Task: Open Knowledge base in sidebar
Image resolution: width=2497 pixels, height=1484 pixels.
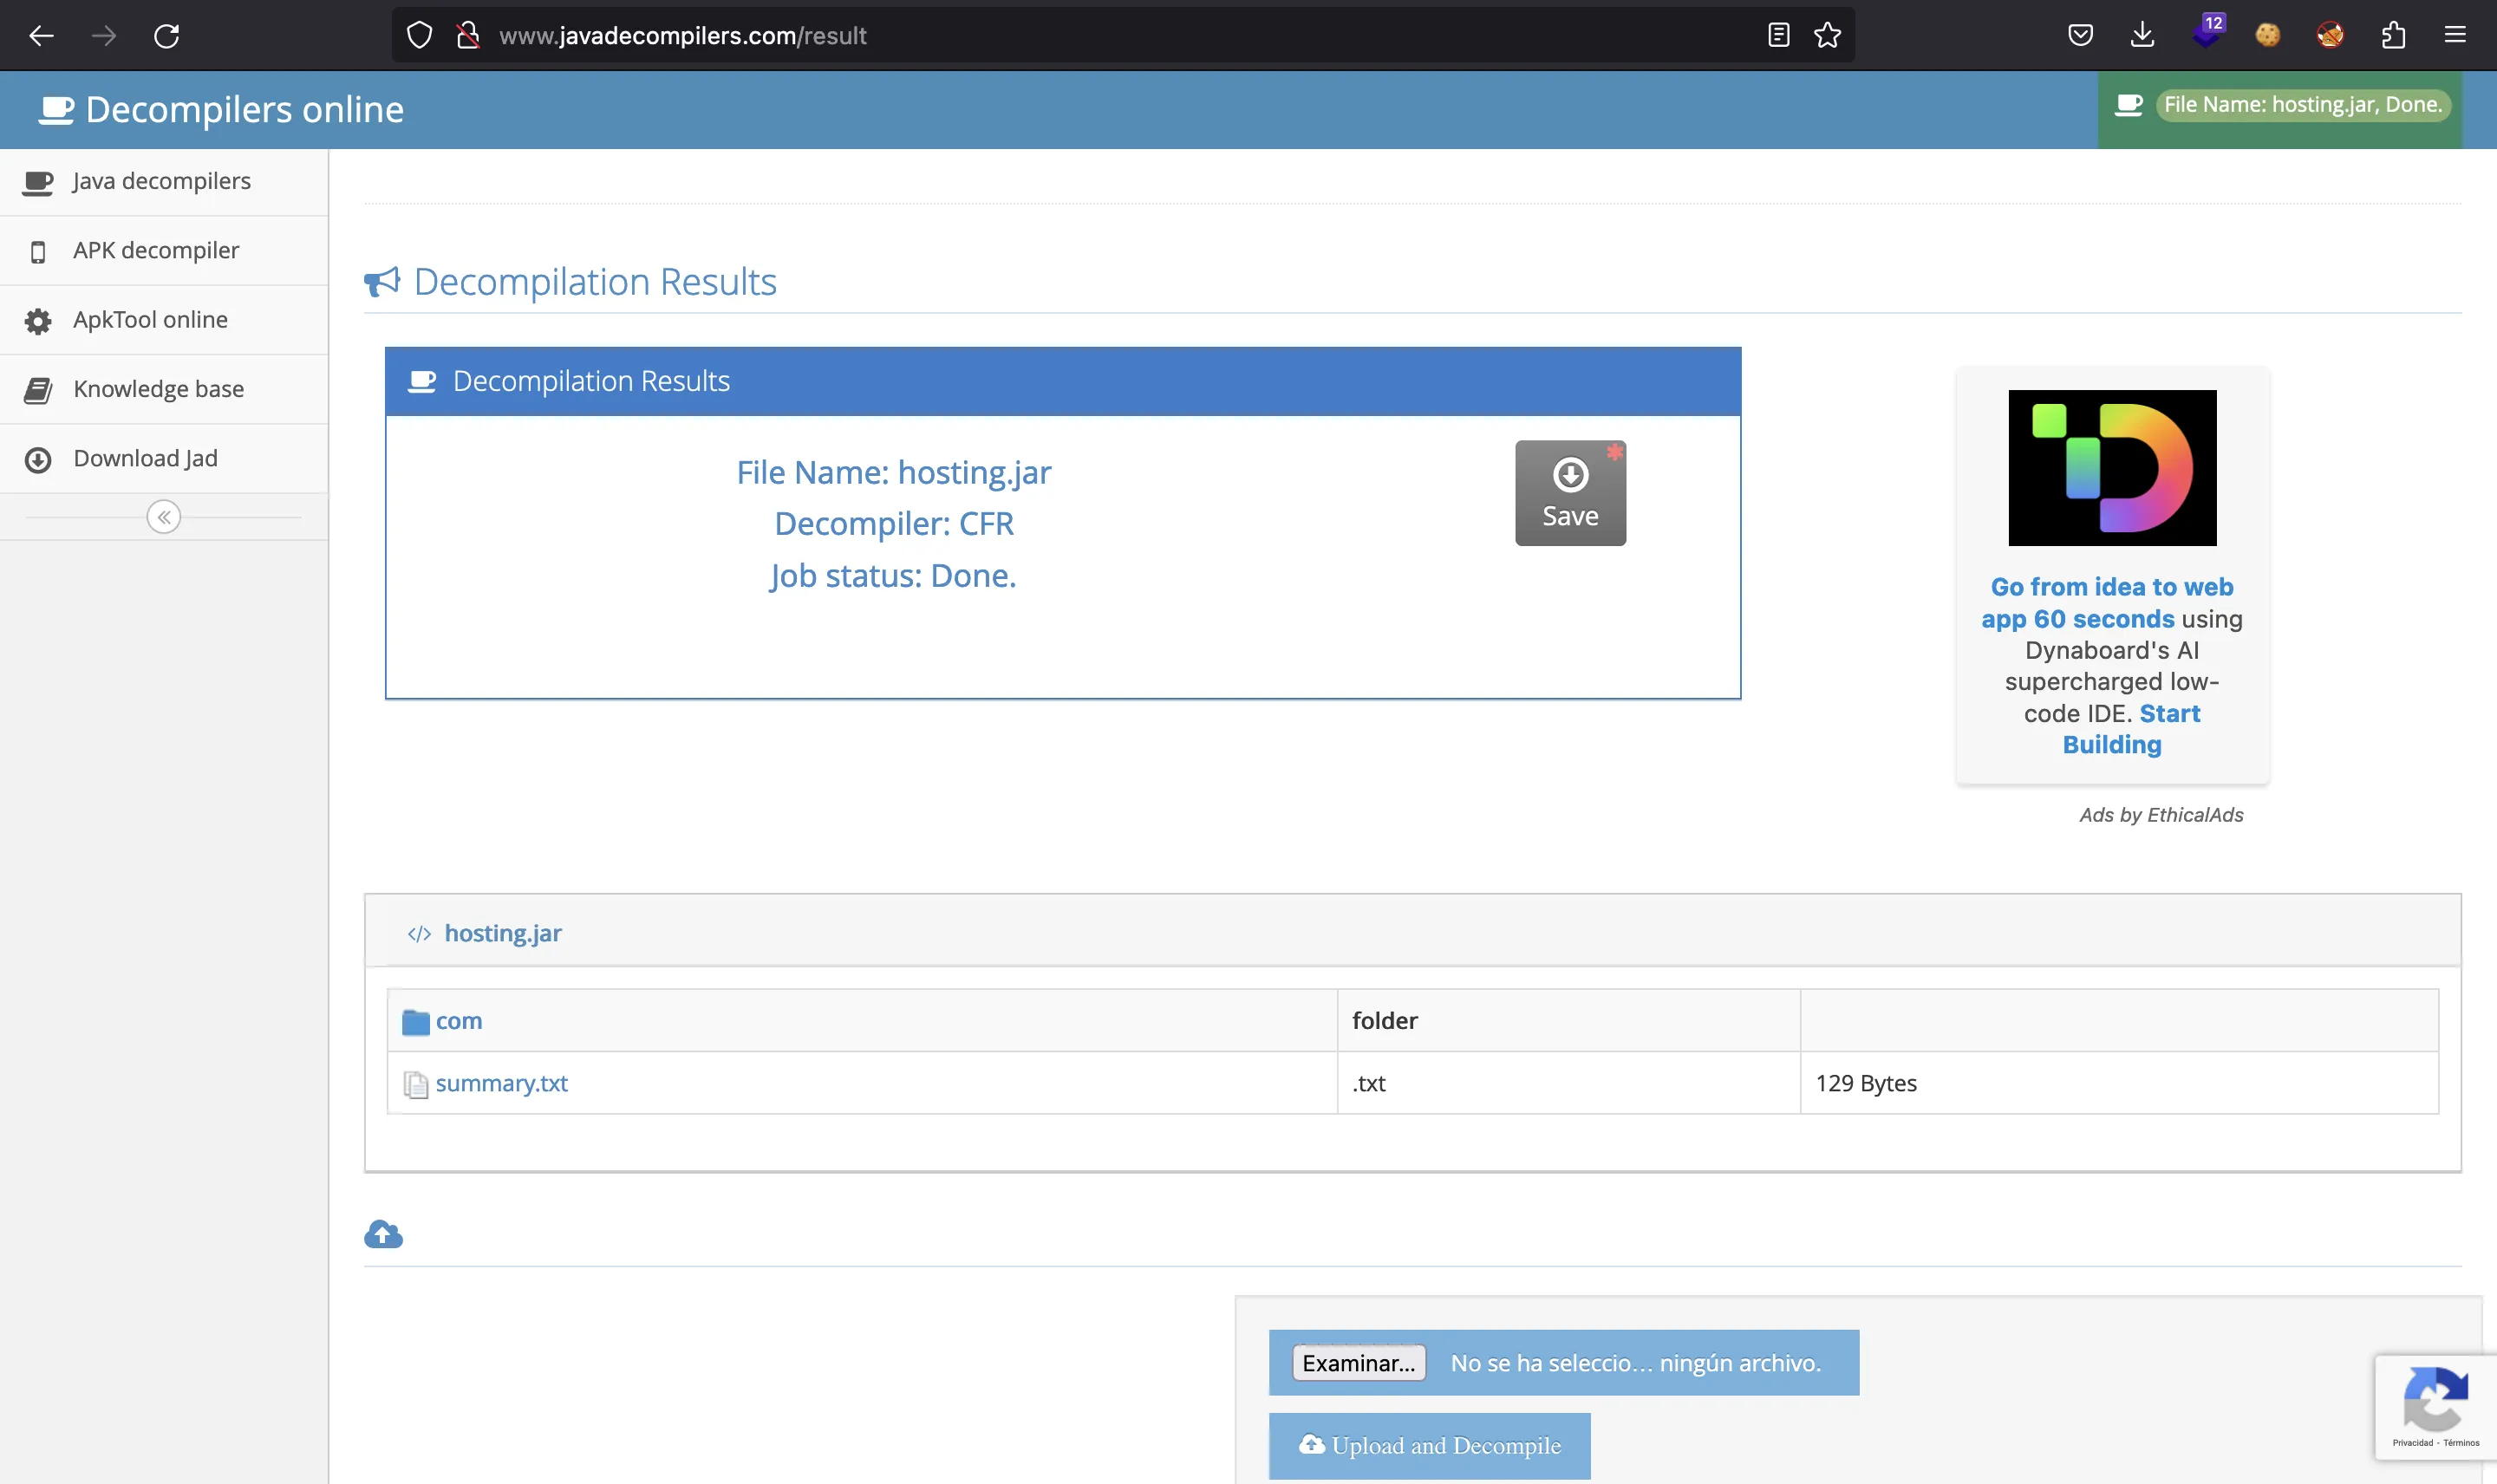Action: tap(164, 389)
